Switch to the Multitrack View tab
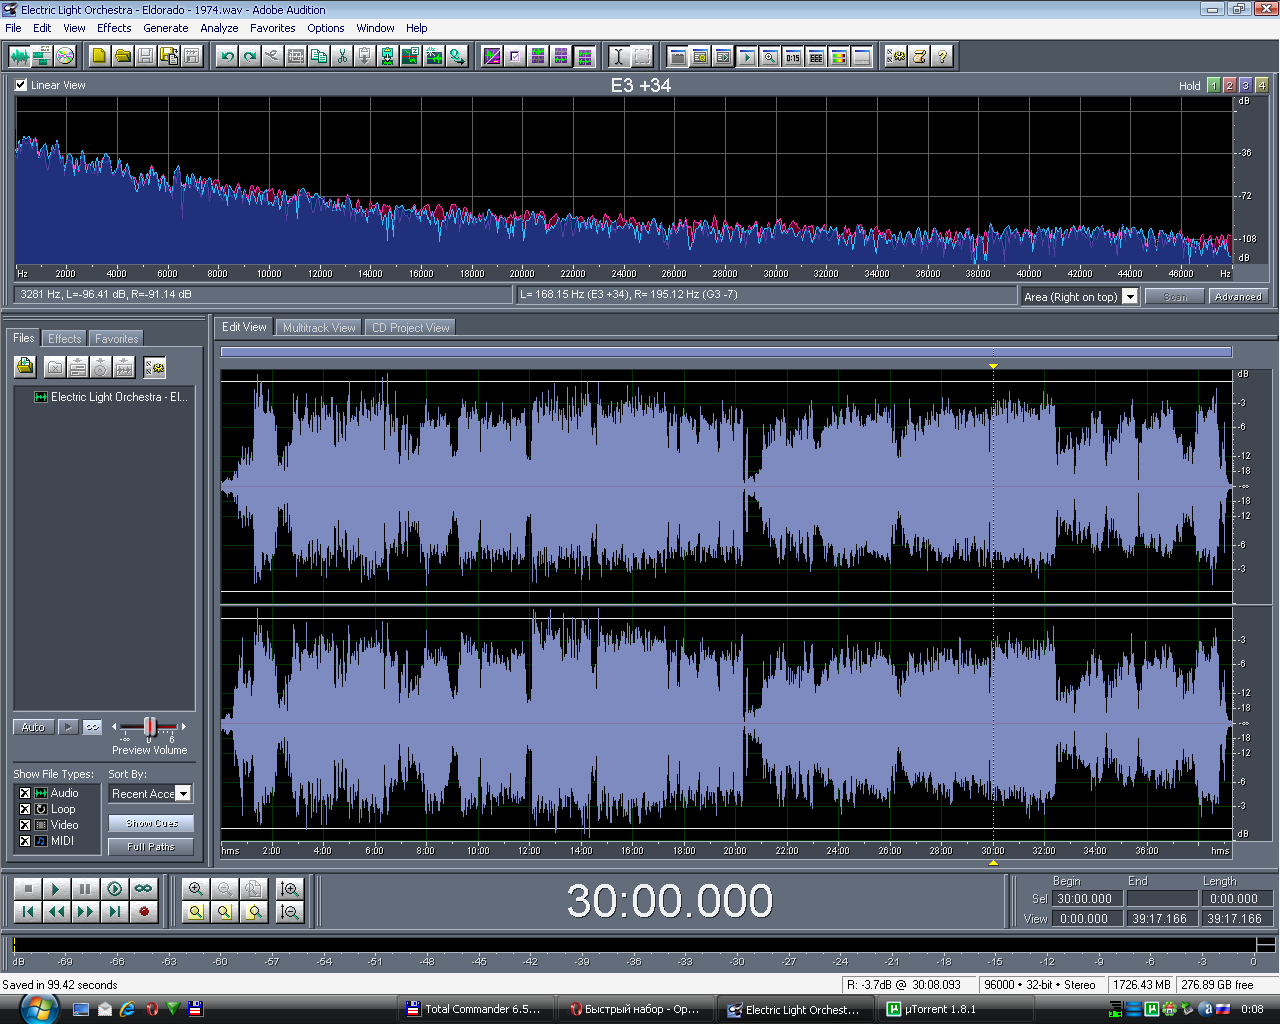The image size is (1280, 1024). pos(318,328)
